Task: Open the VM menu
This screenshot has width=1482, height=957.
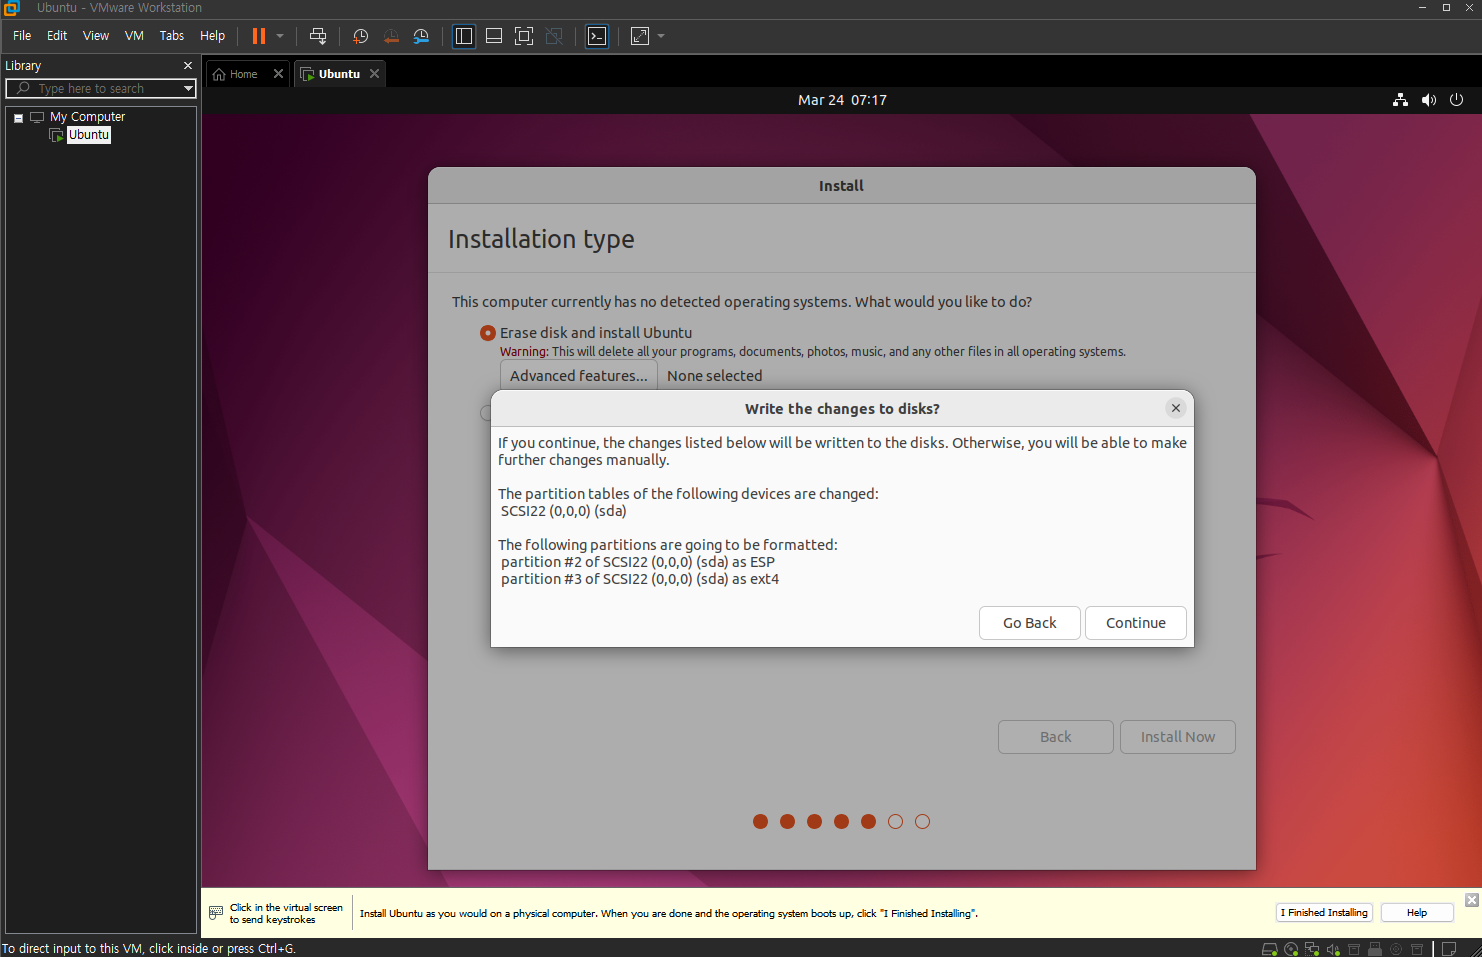Action: pyautogui.click(x=134, y=35)
